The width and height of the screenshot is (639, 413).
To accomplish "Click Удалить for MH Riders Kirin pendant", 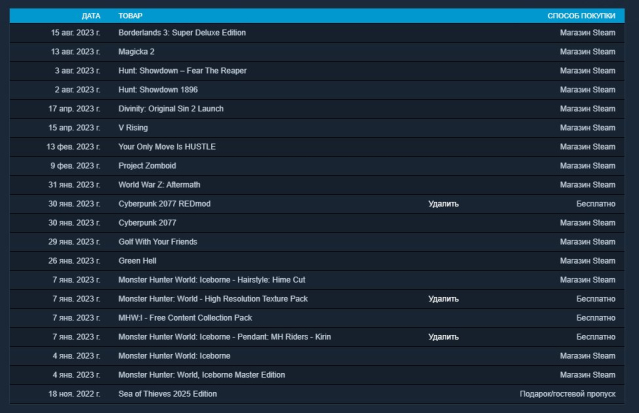I will 443,337.
